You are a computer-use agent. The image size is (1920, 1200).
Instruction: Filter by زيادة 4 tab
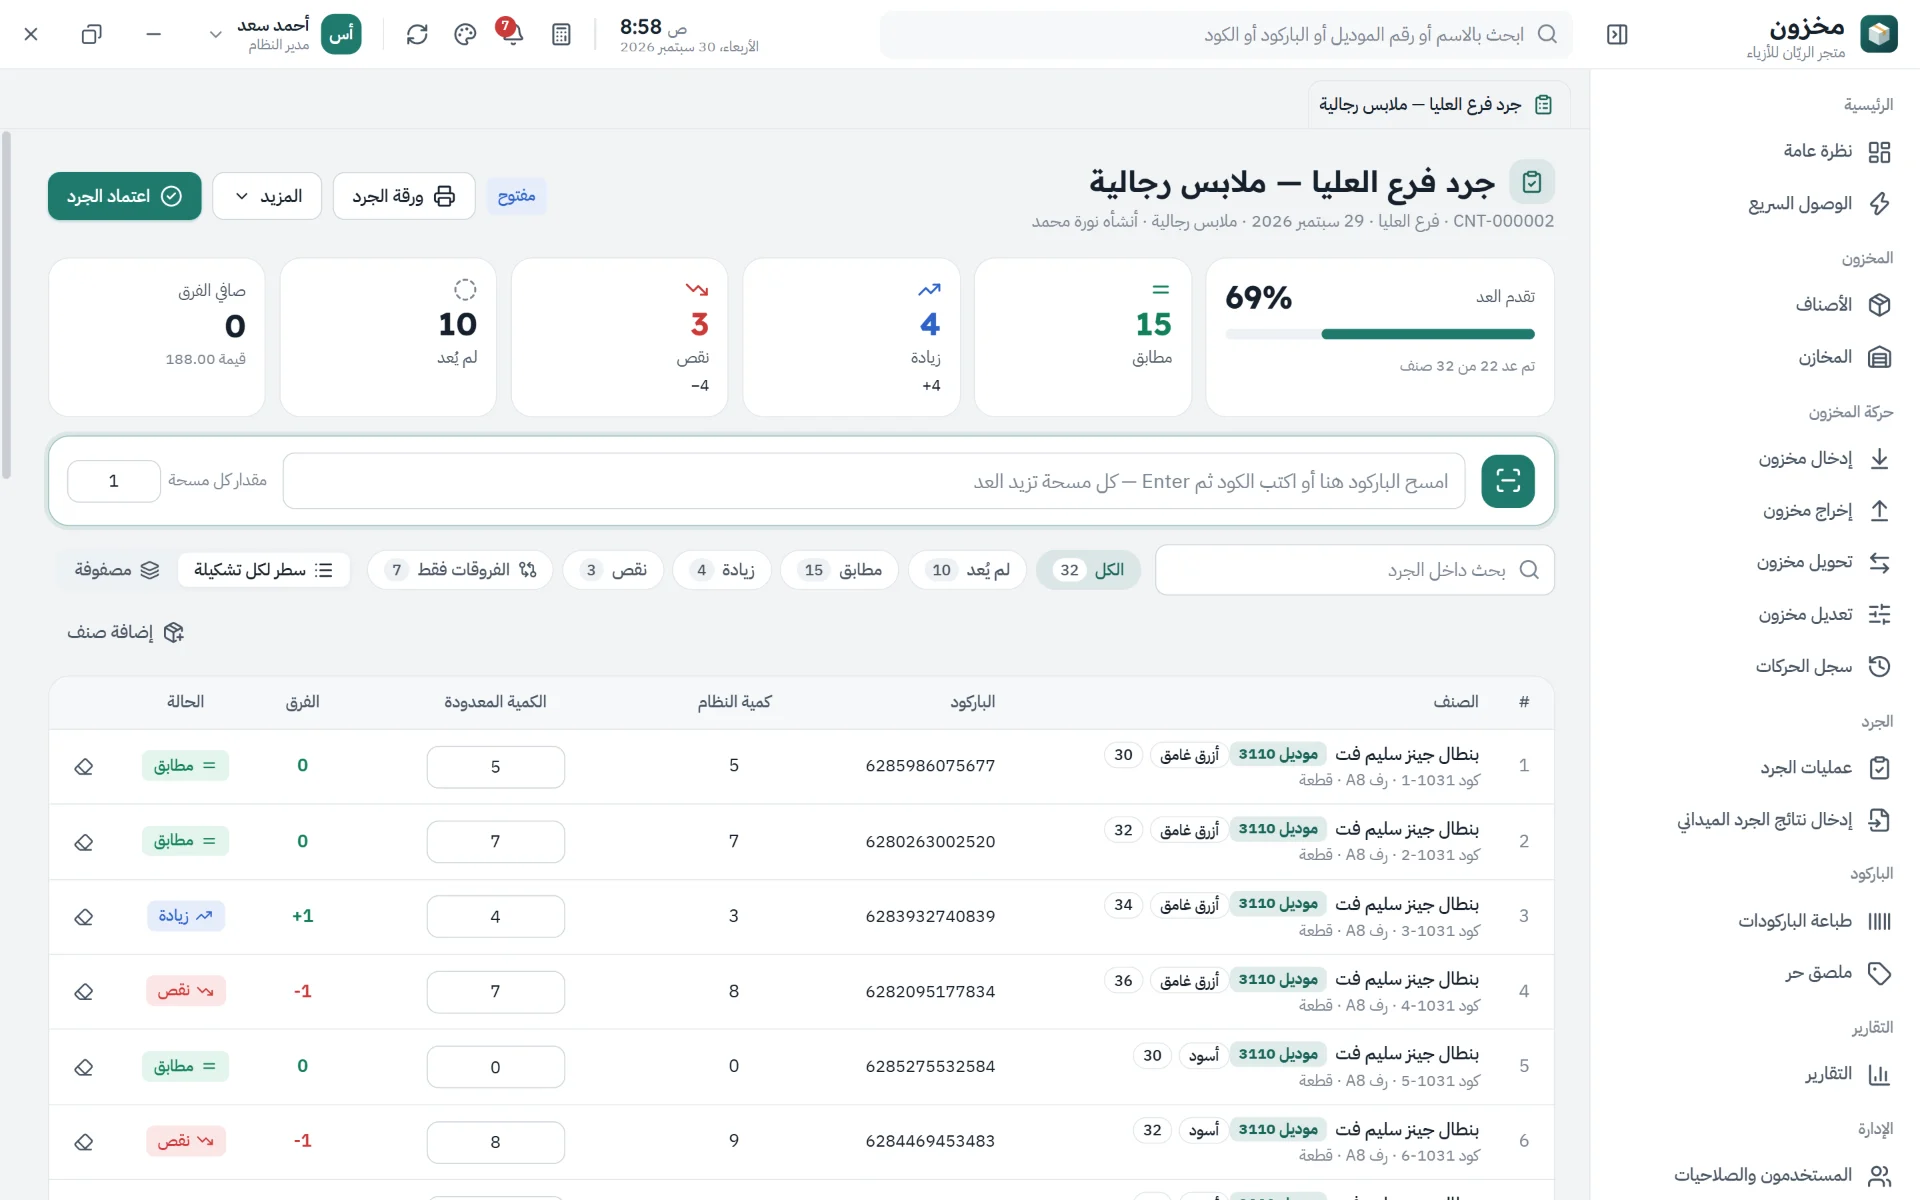tap(722, 570)
